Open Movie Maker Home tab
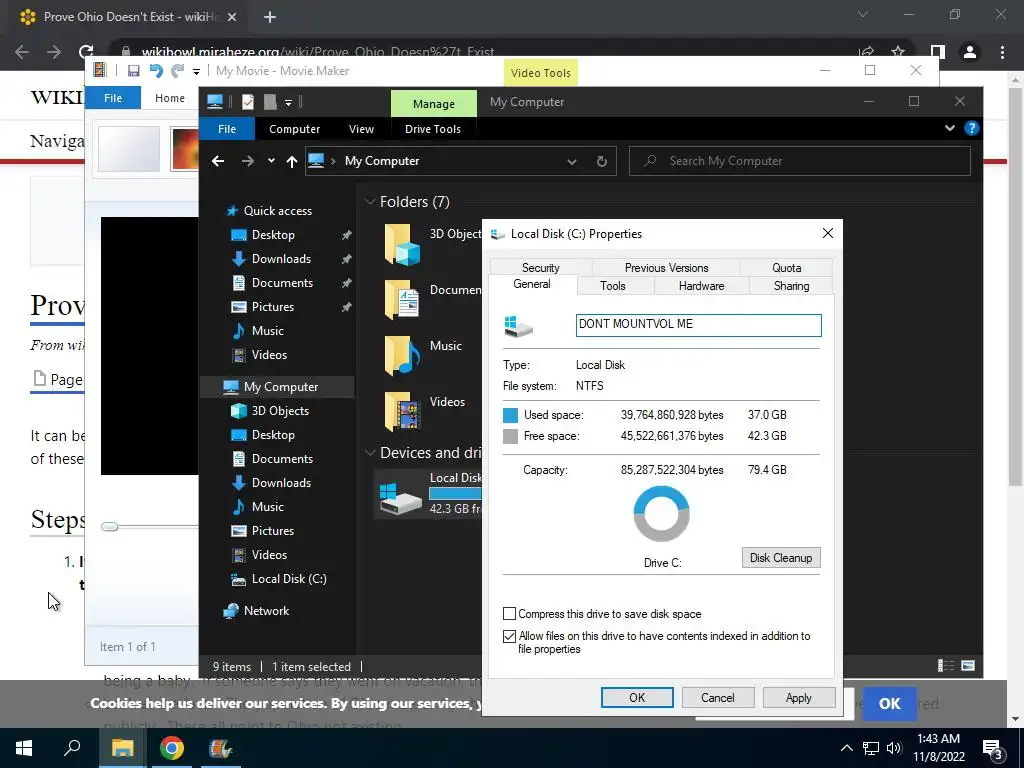The image size is (1024, 768). pyautogui.click(x=170, y=98)
